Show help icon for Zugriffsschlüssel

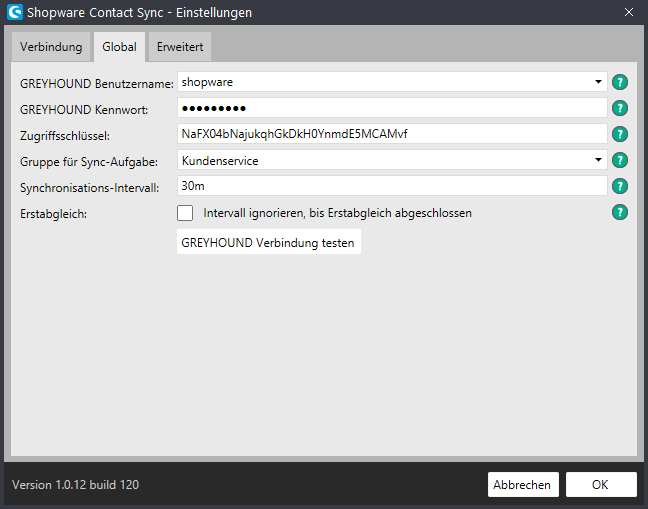point(619,134)
